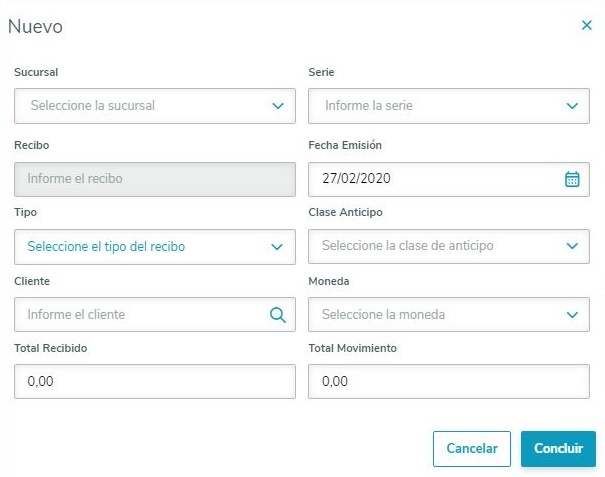Close the Nuevo dialog with X icon
Viewport: 605px width, 477px height.
[x=587, y=26]
